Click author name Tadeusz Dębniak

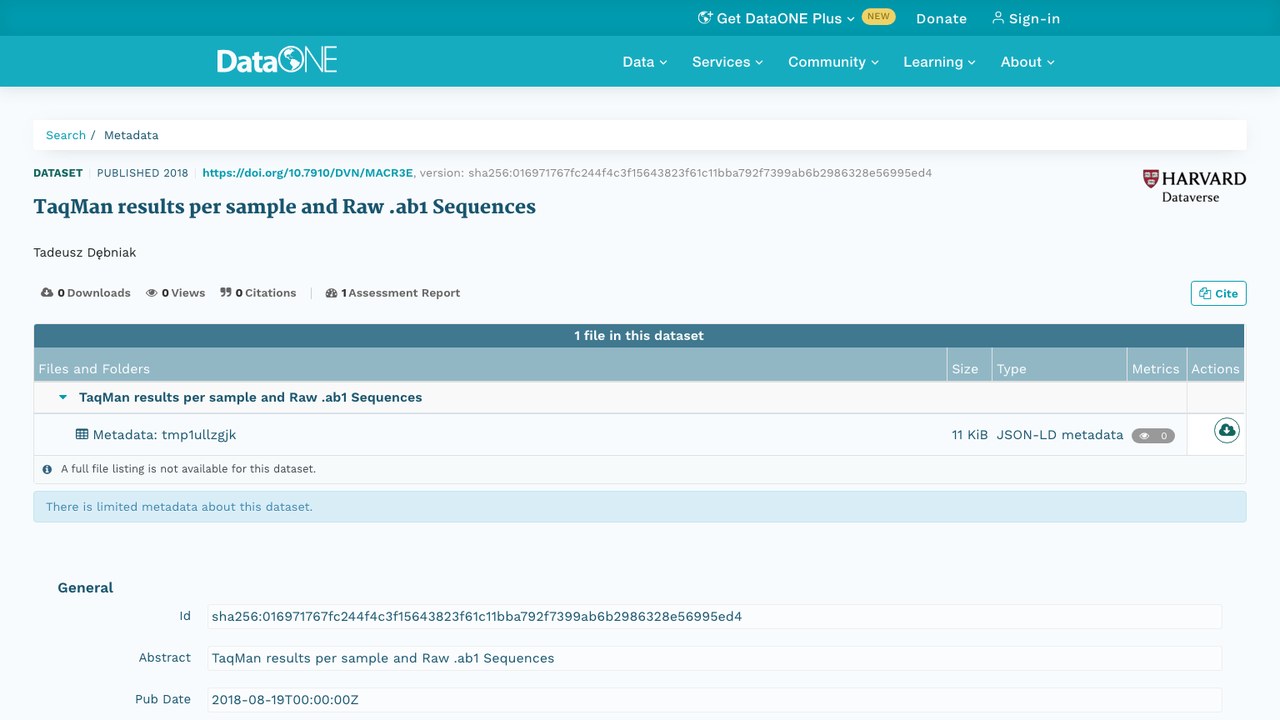point(85,252)
